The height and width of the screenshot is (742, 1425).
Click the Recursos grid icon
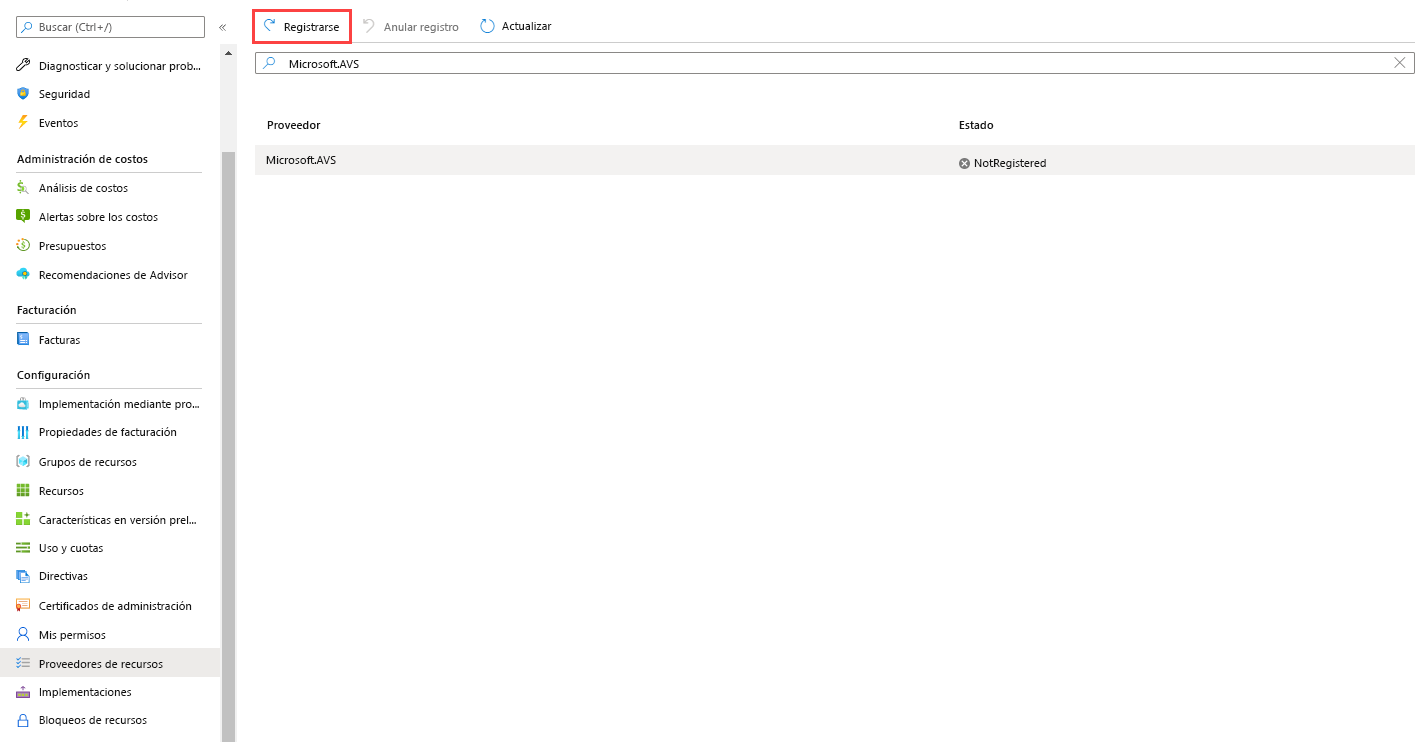22,490
